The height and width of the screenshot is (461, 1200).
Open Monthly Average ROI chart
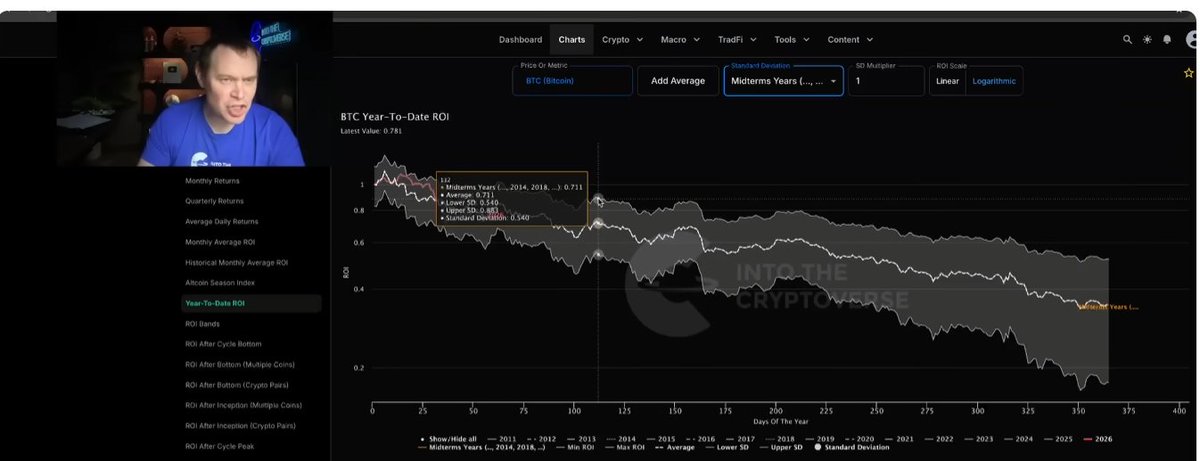[220, 242]
